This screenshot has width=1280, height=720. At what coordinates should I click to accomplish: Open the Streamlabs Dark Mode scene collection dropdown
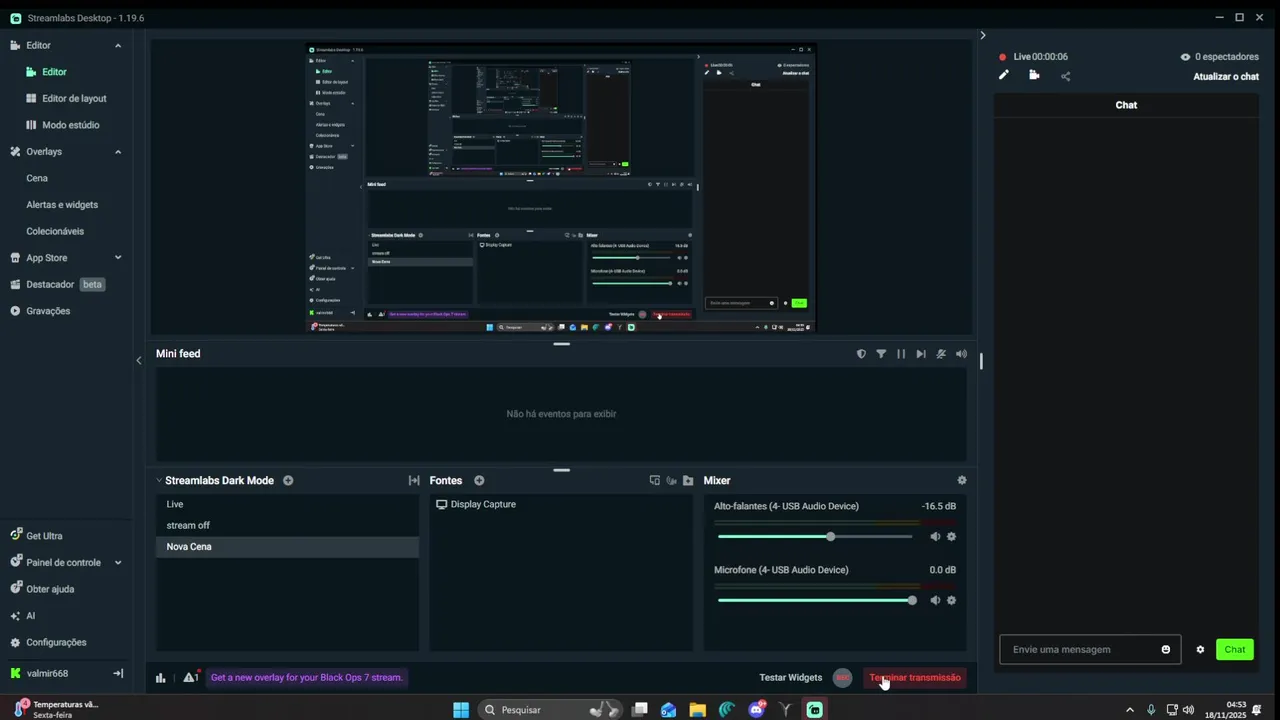click(214, 480)
